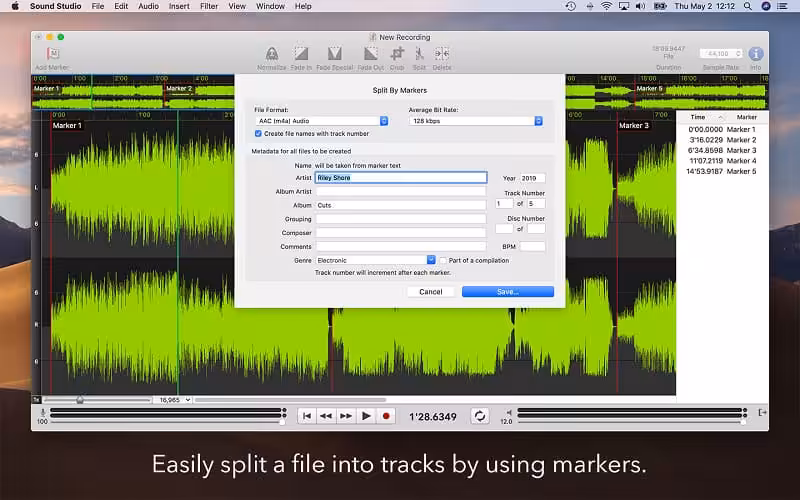Open the File Format dropdown

point(321,121)
